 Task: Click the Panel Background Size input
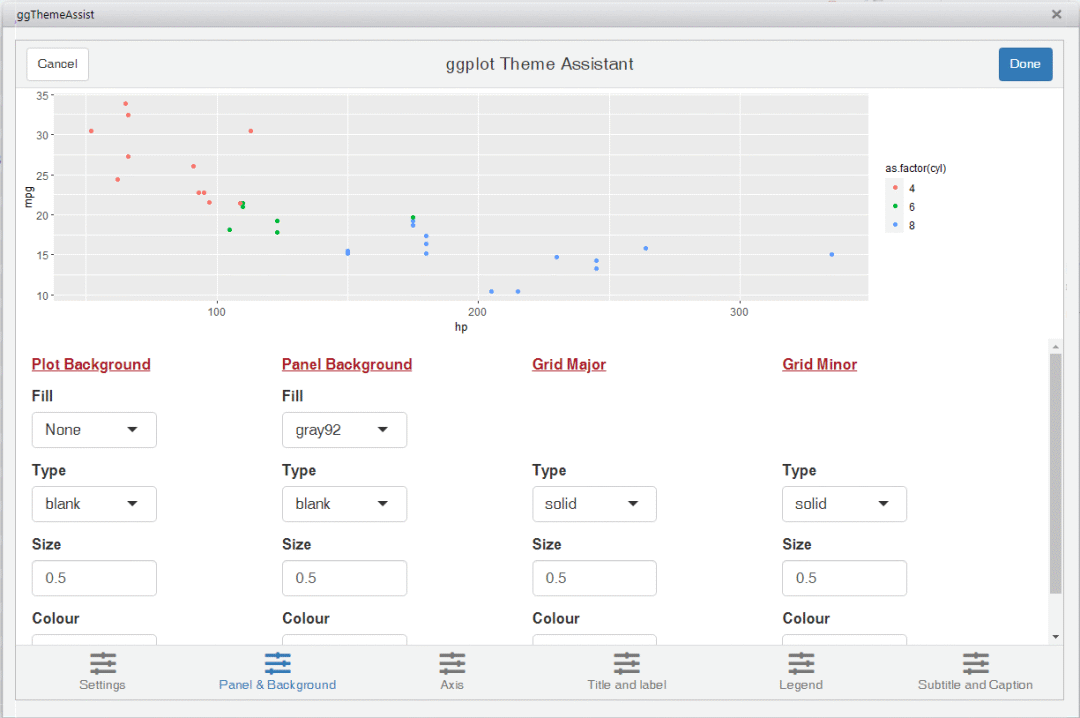(x=344, y=578)
